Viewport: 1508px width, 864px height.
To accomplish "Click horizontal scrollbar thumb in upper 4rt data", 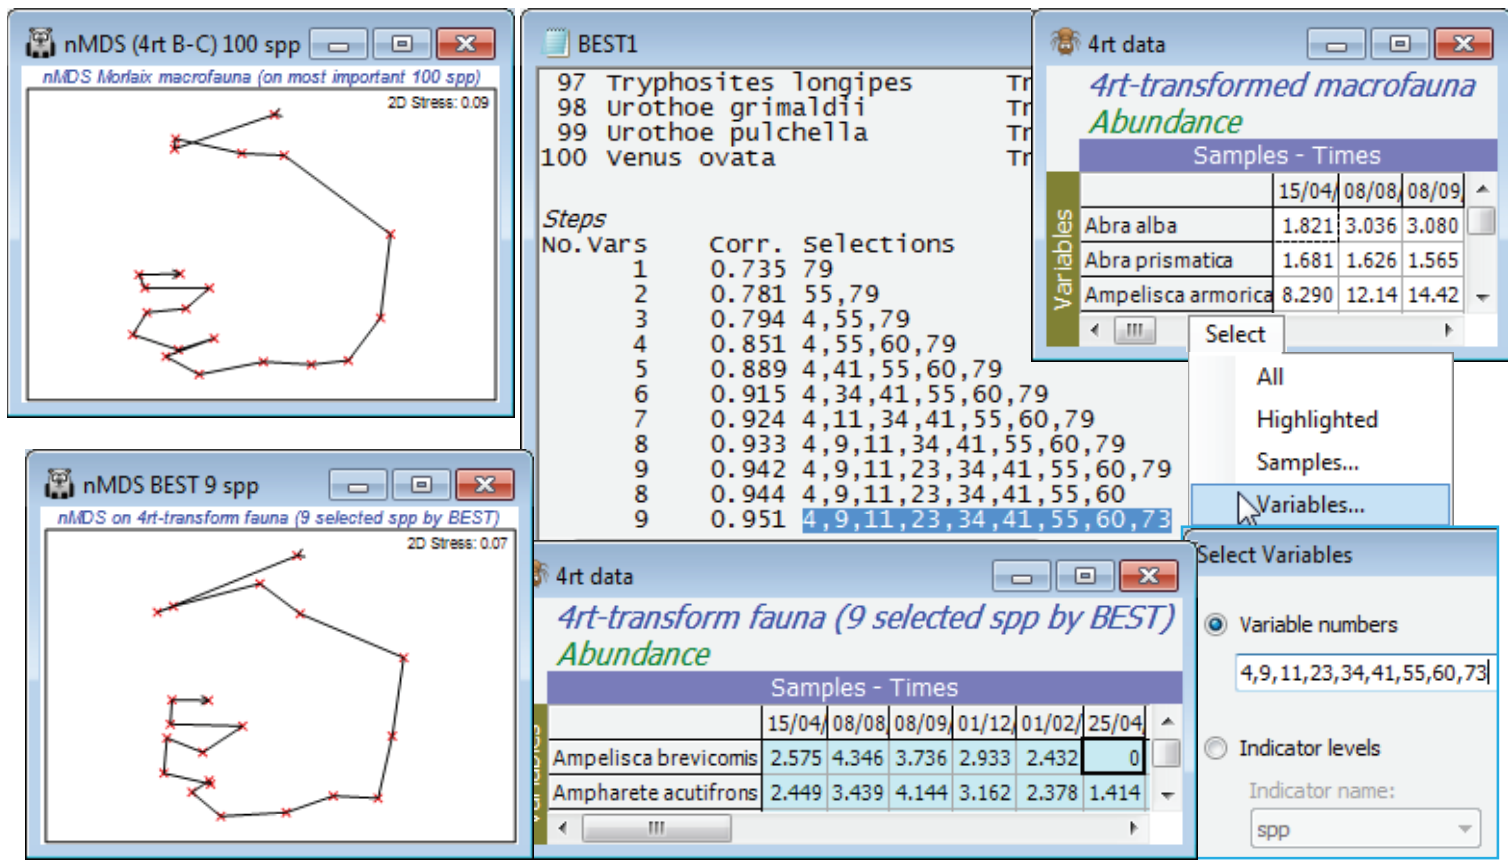I will coord(1134,330).
